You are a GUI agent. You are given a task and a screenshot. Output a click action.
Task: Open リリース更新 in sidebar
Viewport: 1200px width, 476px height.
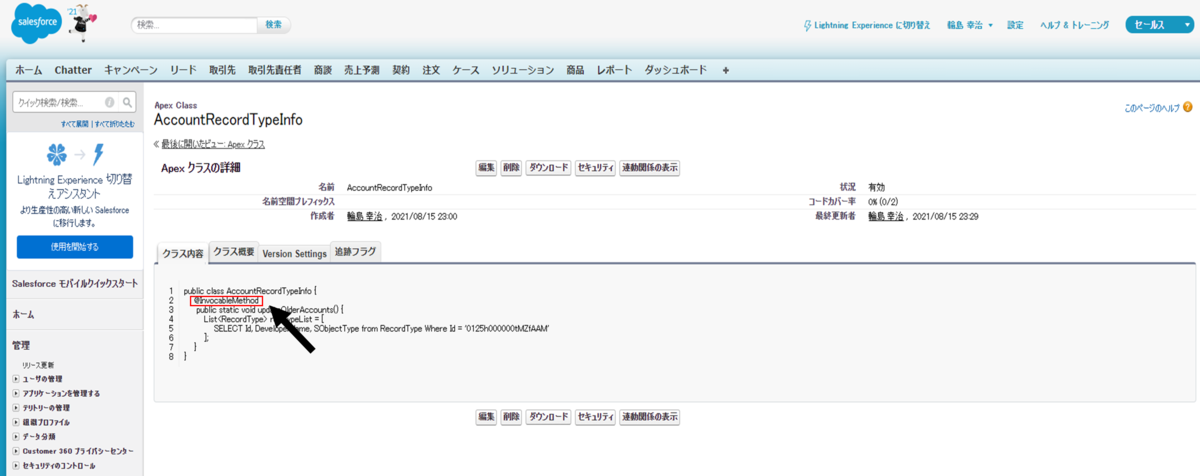[x=37, y=365]
